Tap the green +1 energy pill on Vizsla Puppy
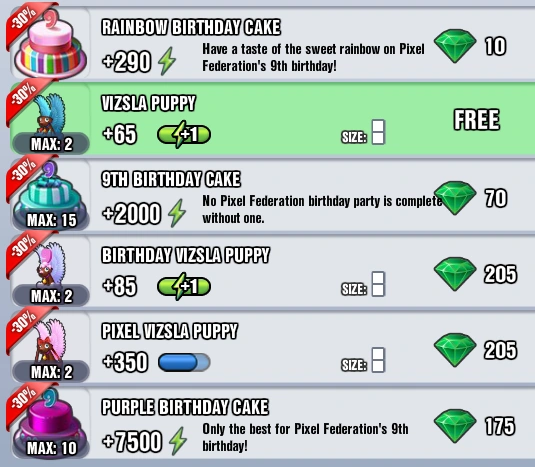This screenshot has height=467, width=535. click(184, 134)
